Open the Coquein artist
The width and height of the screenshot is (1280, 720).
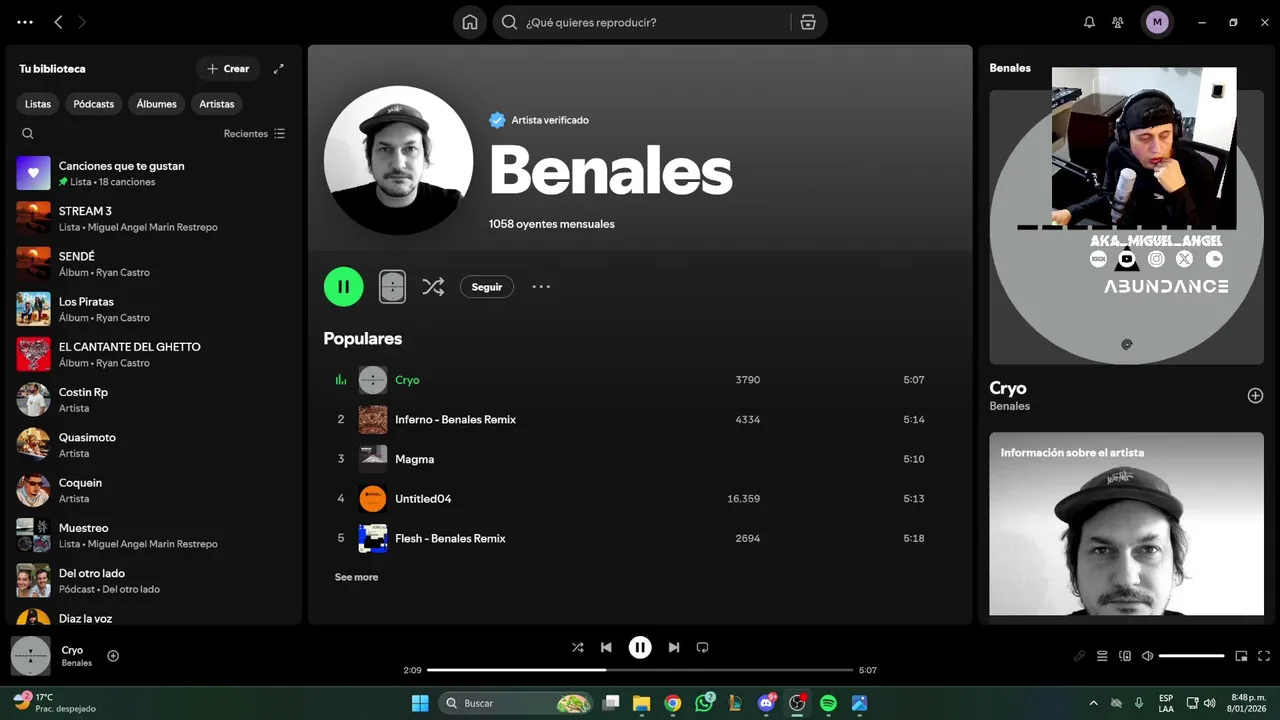click(x=153, y=490)
